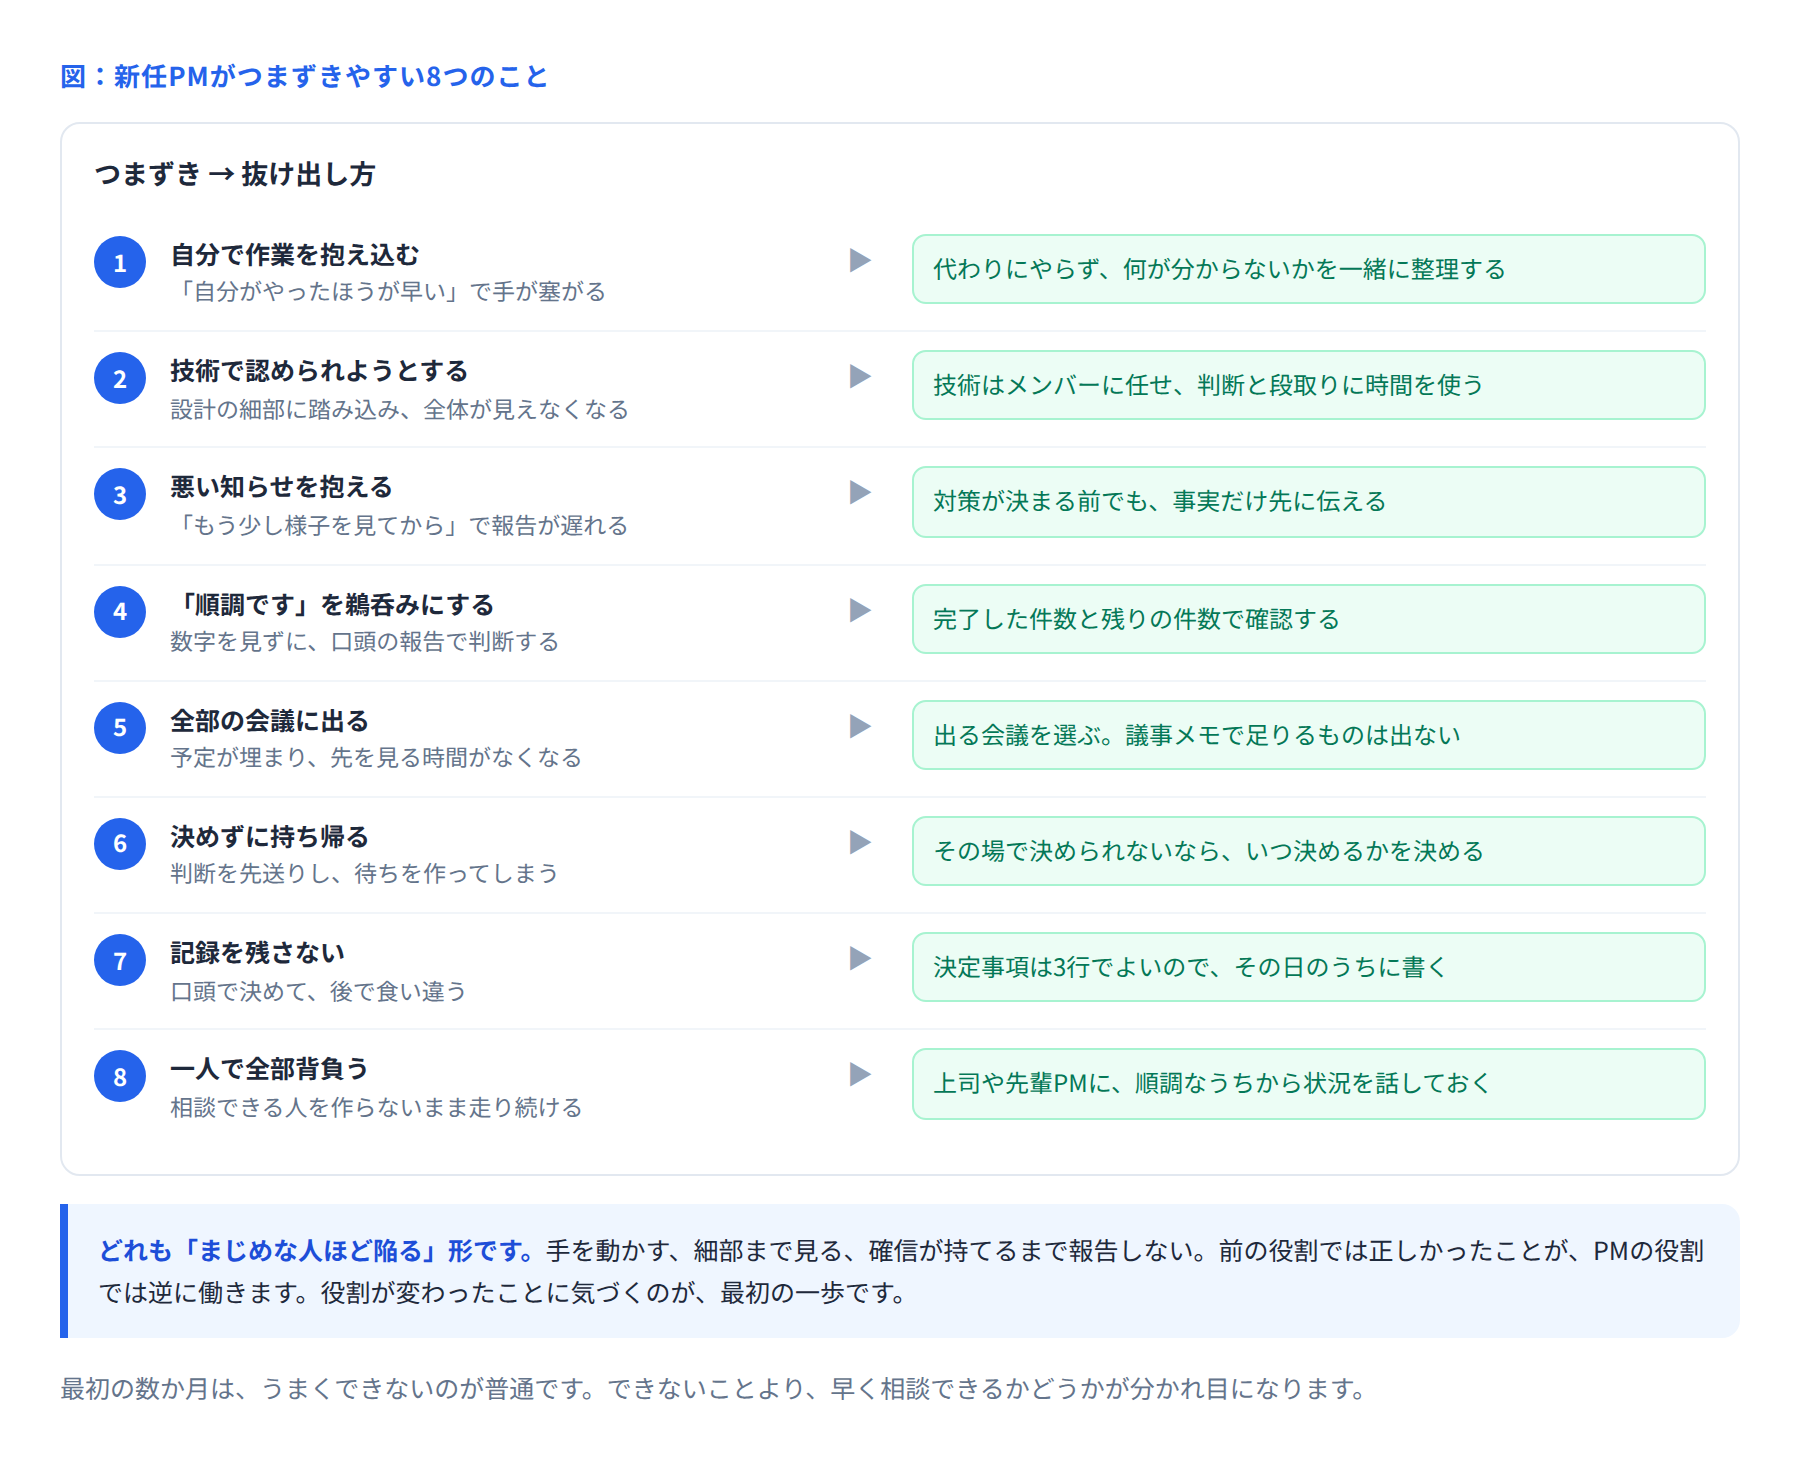The image size is (1800, 1470).
Task: Select the green box 対策が決まる前でも、事実だけ先に伝える
Action: [x=1308, y=501]
